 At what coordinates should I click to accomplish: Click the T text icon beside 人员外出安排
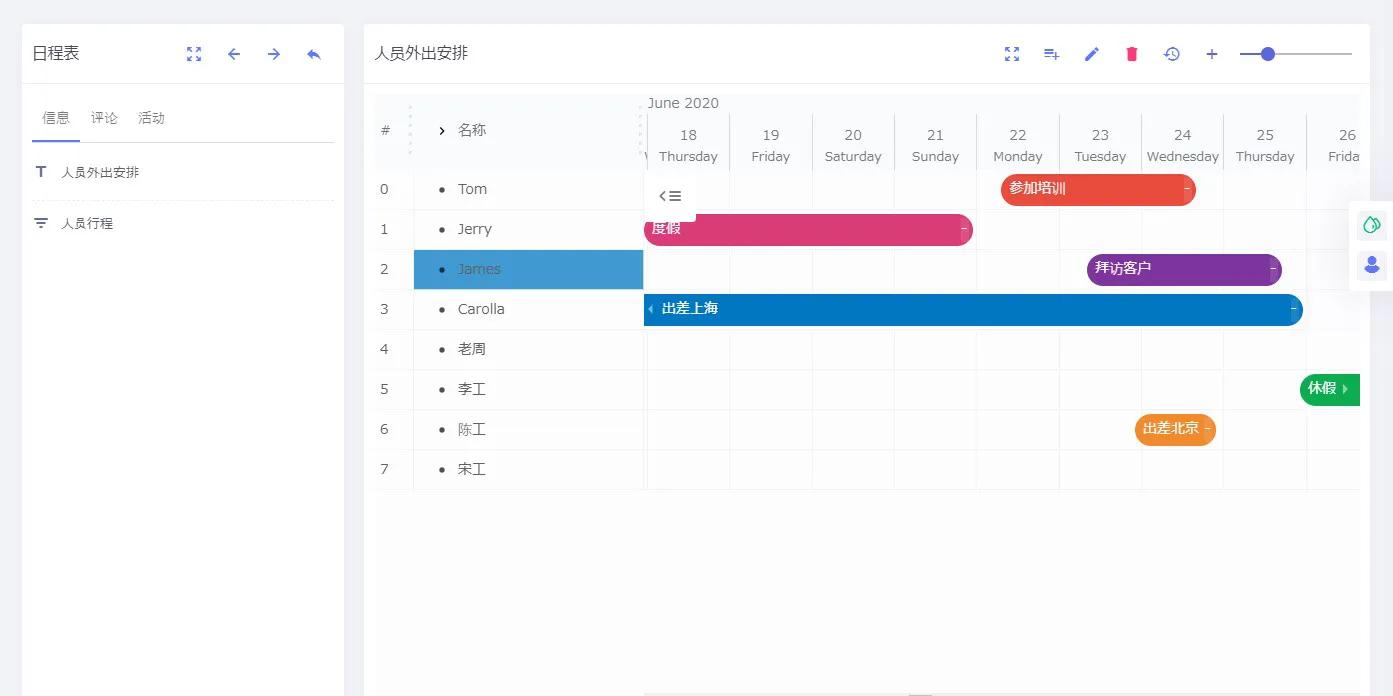point(41,172)
